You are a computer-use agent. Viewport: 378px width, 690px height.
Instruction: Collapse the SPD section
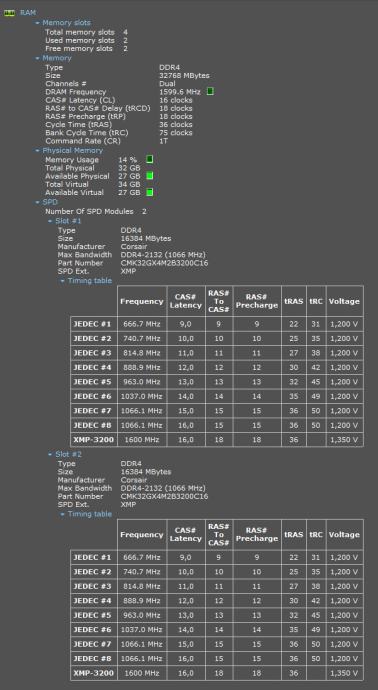pyautogui.click(x=38, y=202)
